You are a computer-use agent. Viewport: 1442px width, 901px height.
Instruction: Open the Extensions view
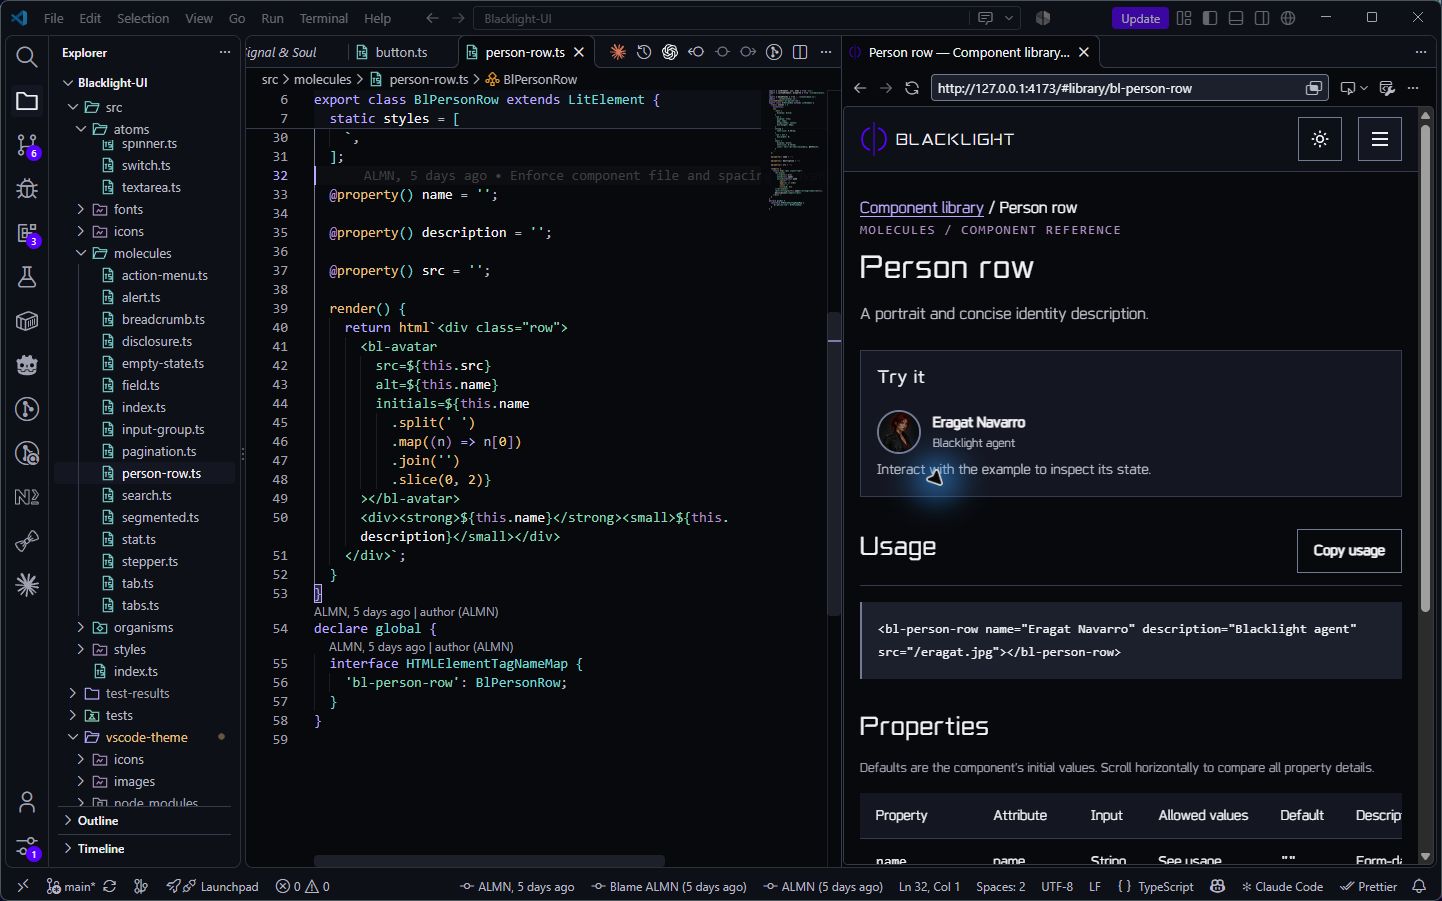tap(27, 233)
